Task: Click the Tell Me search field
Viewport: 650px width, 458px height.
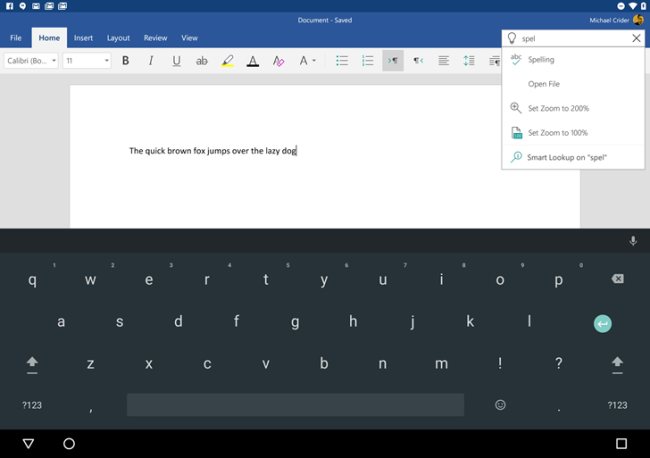Action: coord(574,39)
